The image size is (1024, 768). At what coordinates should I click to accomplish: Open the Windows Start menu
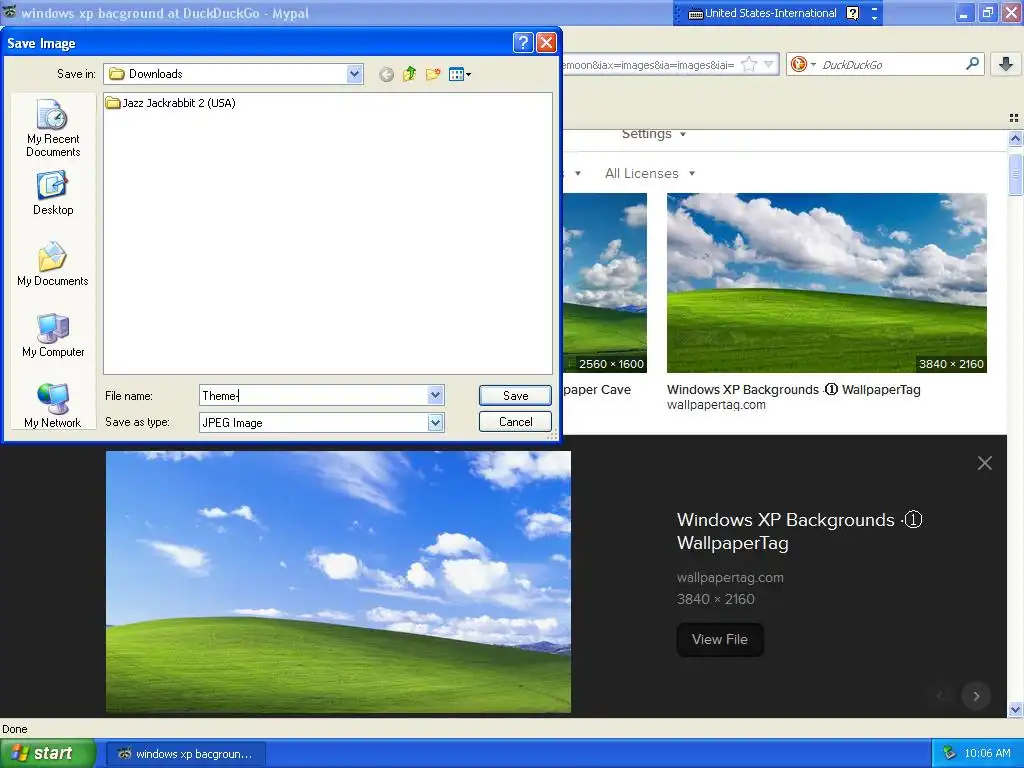coord(48,754)
